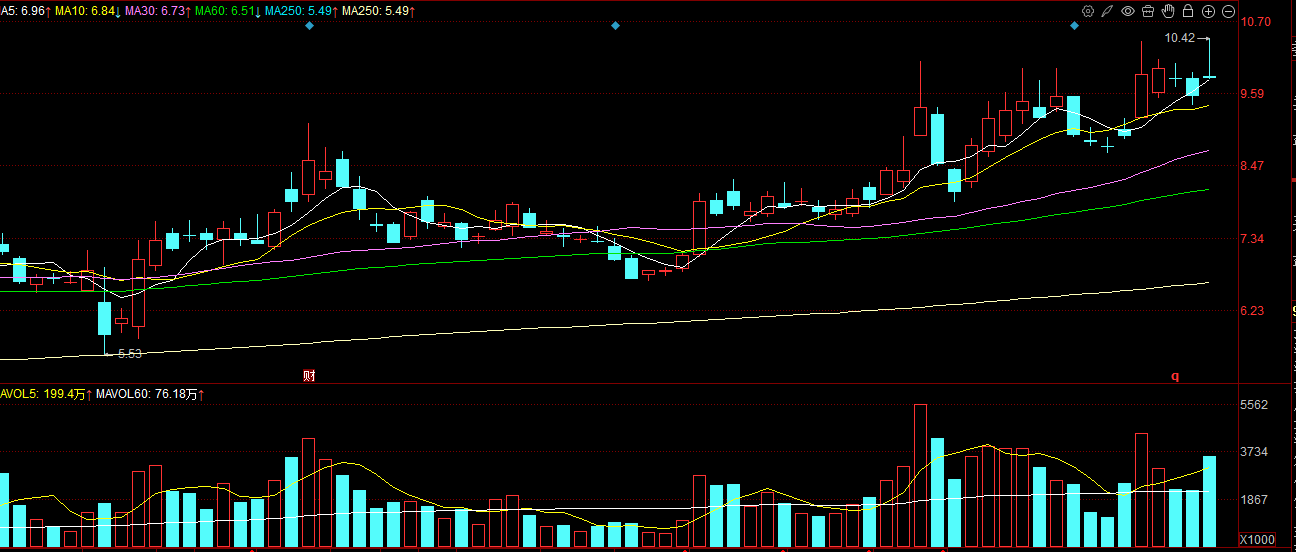This screenshot has height=552, width=1296.
Task: Click the tallest red volume bar
Action: pos(920,476)
